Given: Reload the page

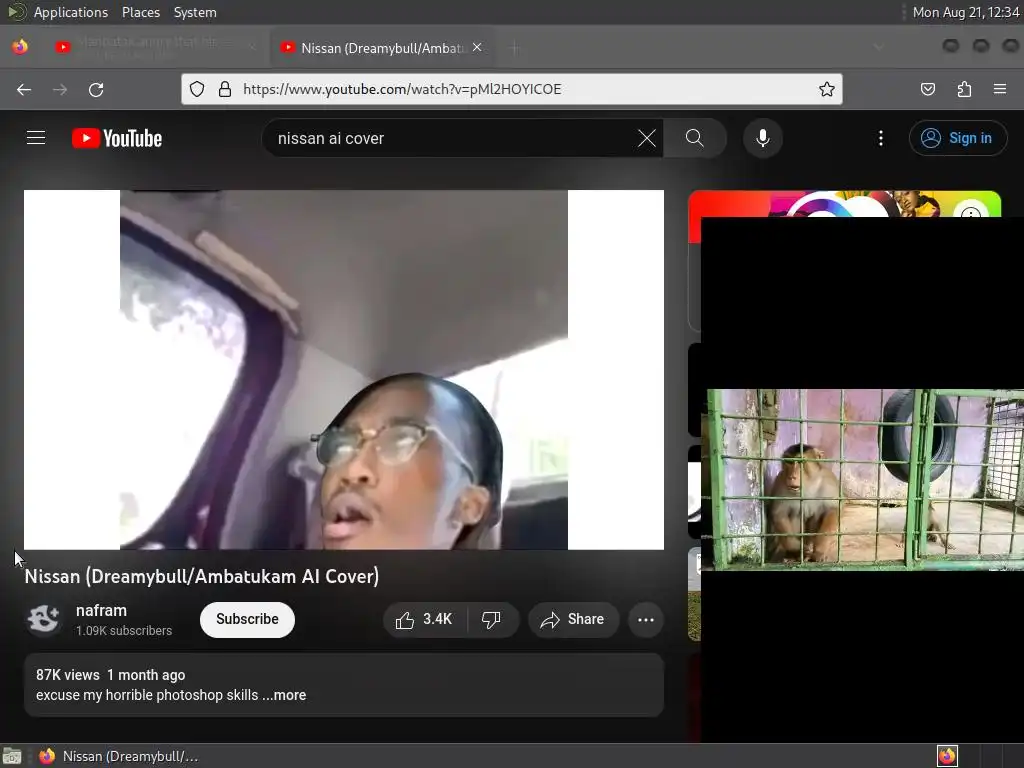Looking at the screenshot, I should tap(96, 89).
